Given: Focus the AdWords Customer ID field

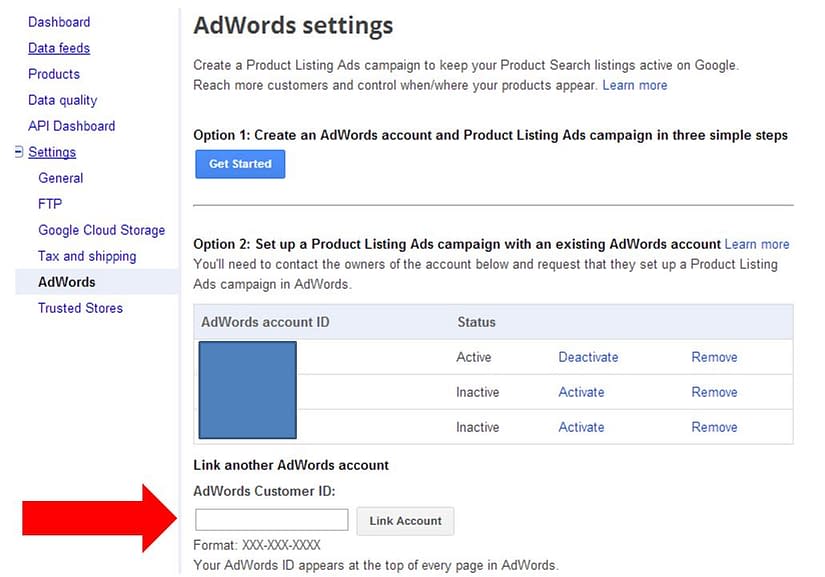Looking at the screenshot, I should pyautogui.click(x=271, y=520).
